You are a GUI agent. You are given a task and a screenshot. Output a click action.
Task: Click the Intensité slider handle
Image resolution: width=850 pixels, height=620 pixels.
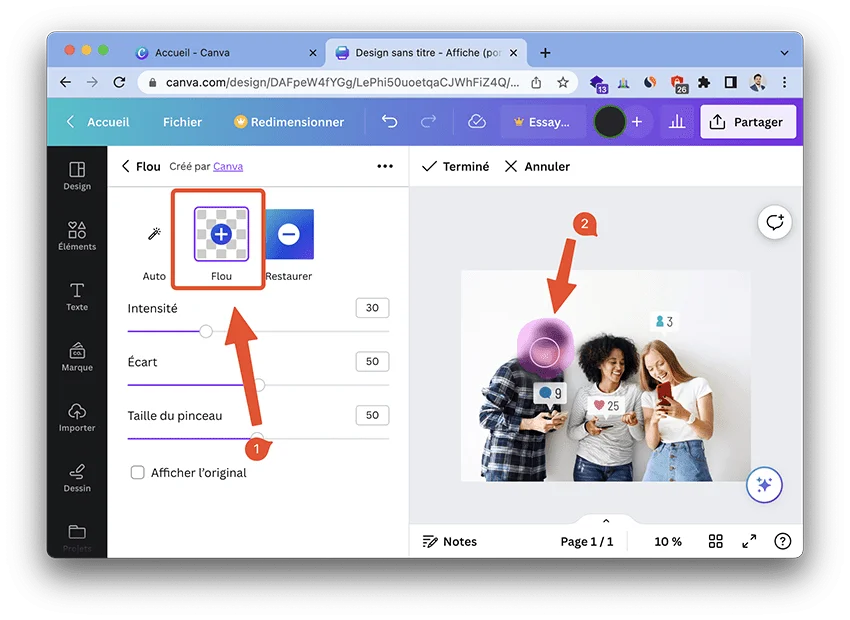tap(206, 331)
